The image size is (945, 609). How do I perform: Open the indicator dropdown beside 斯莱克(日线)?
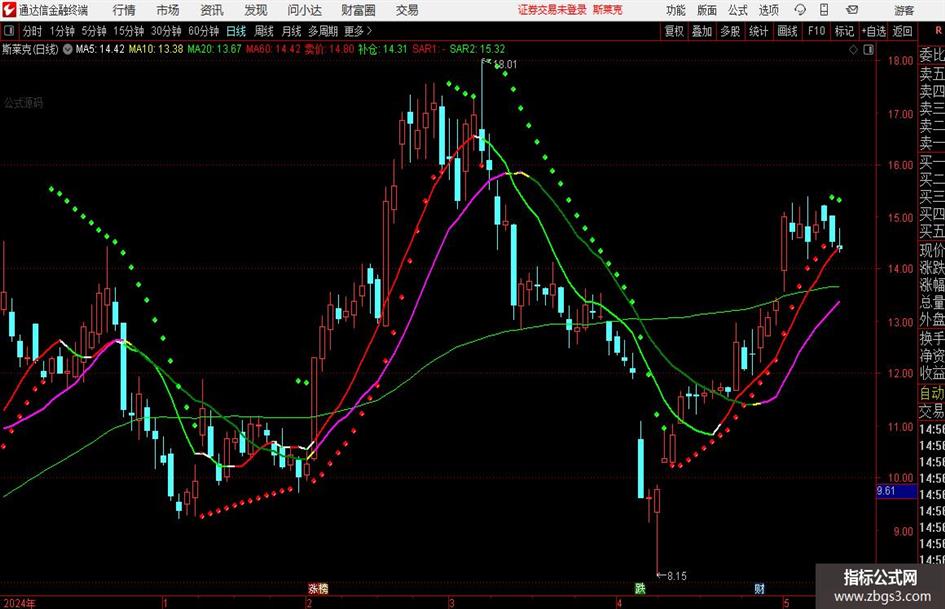pos(68,49)
